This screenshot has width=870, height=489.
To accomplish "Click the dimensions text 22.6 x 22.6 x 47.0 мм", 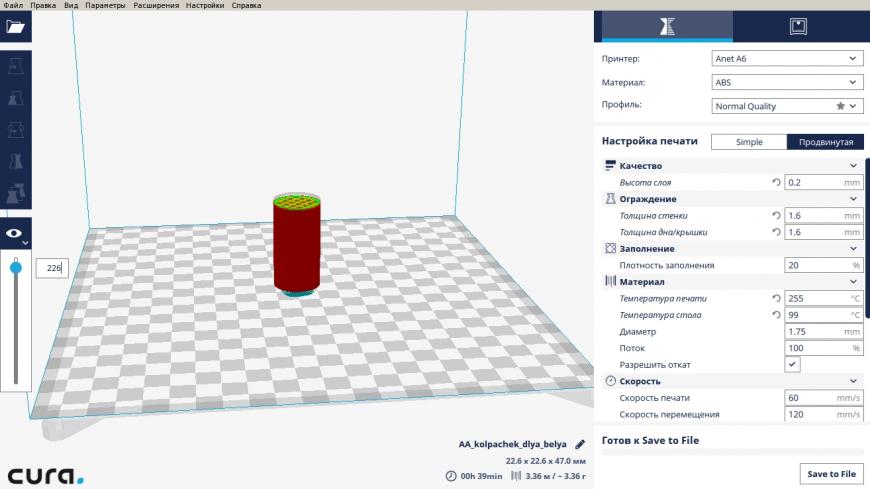I will click(x=545, y=461).
